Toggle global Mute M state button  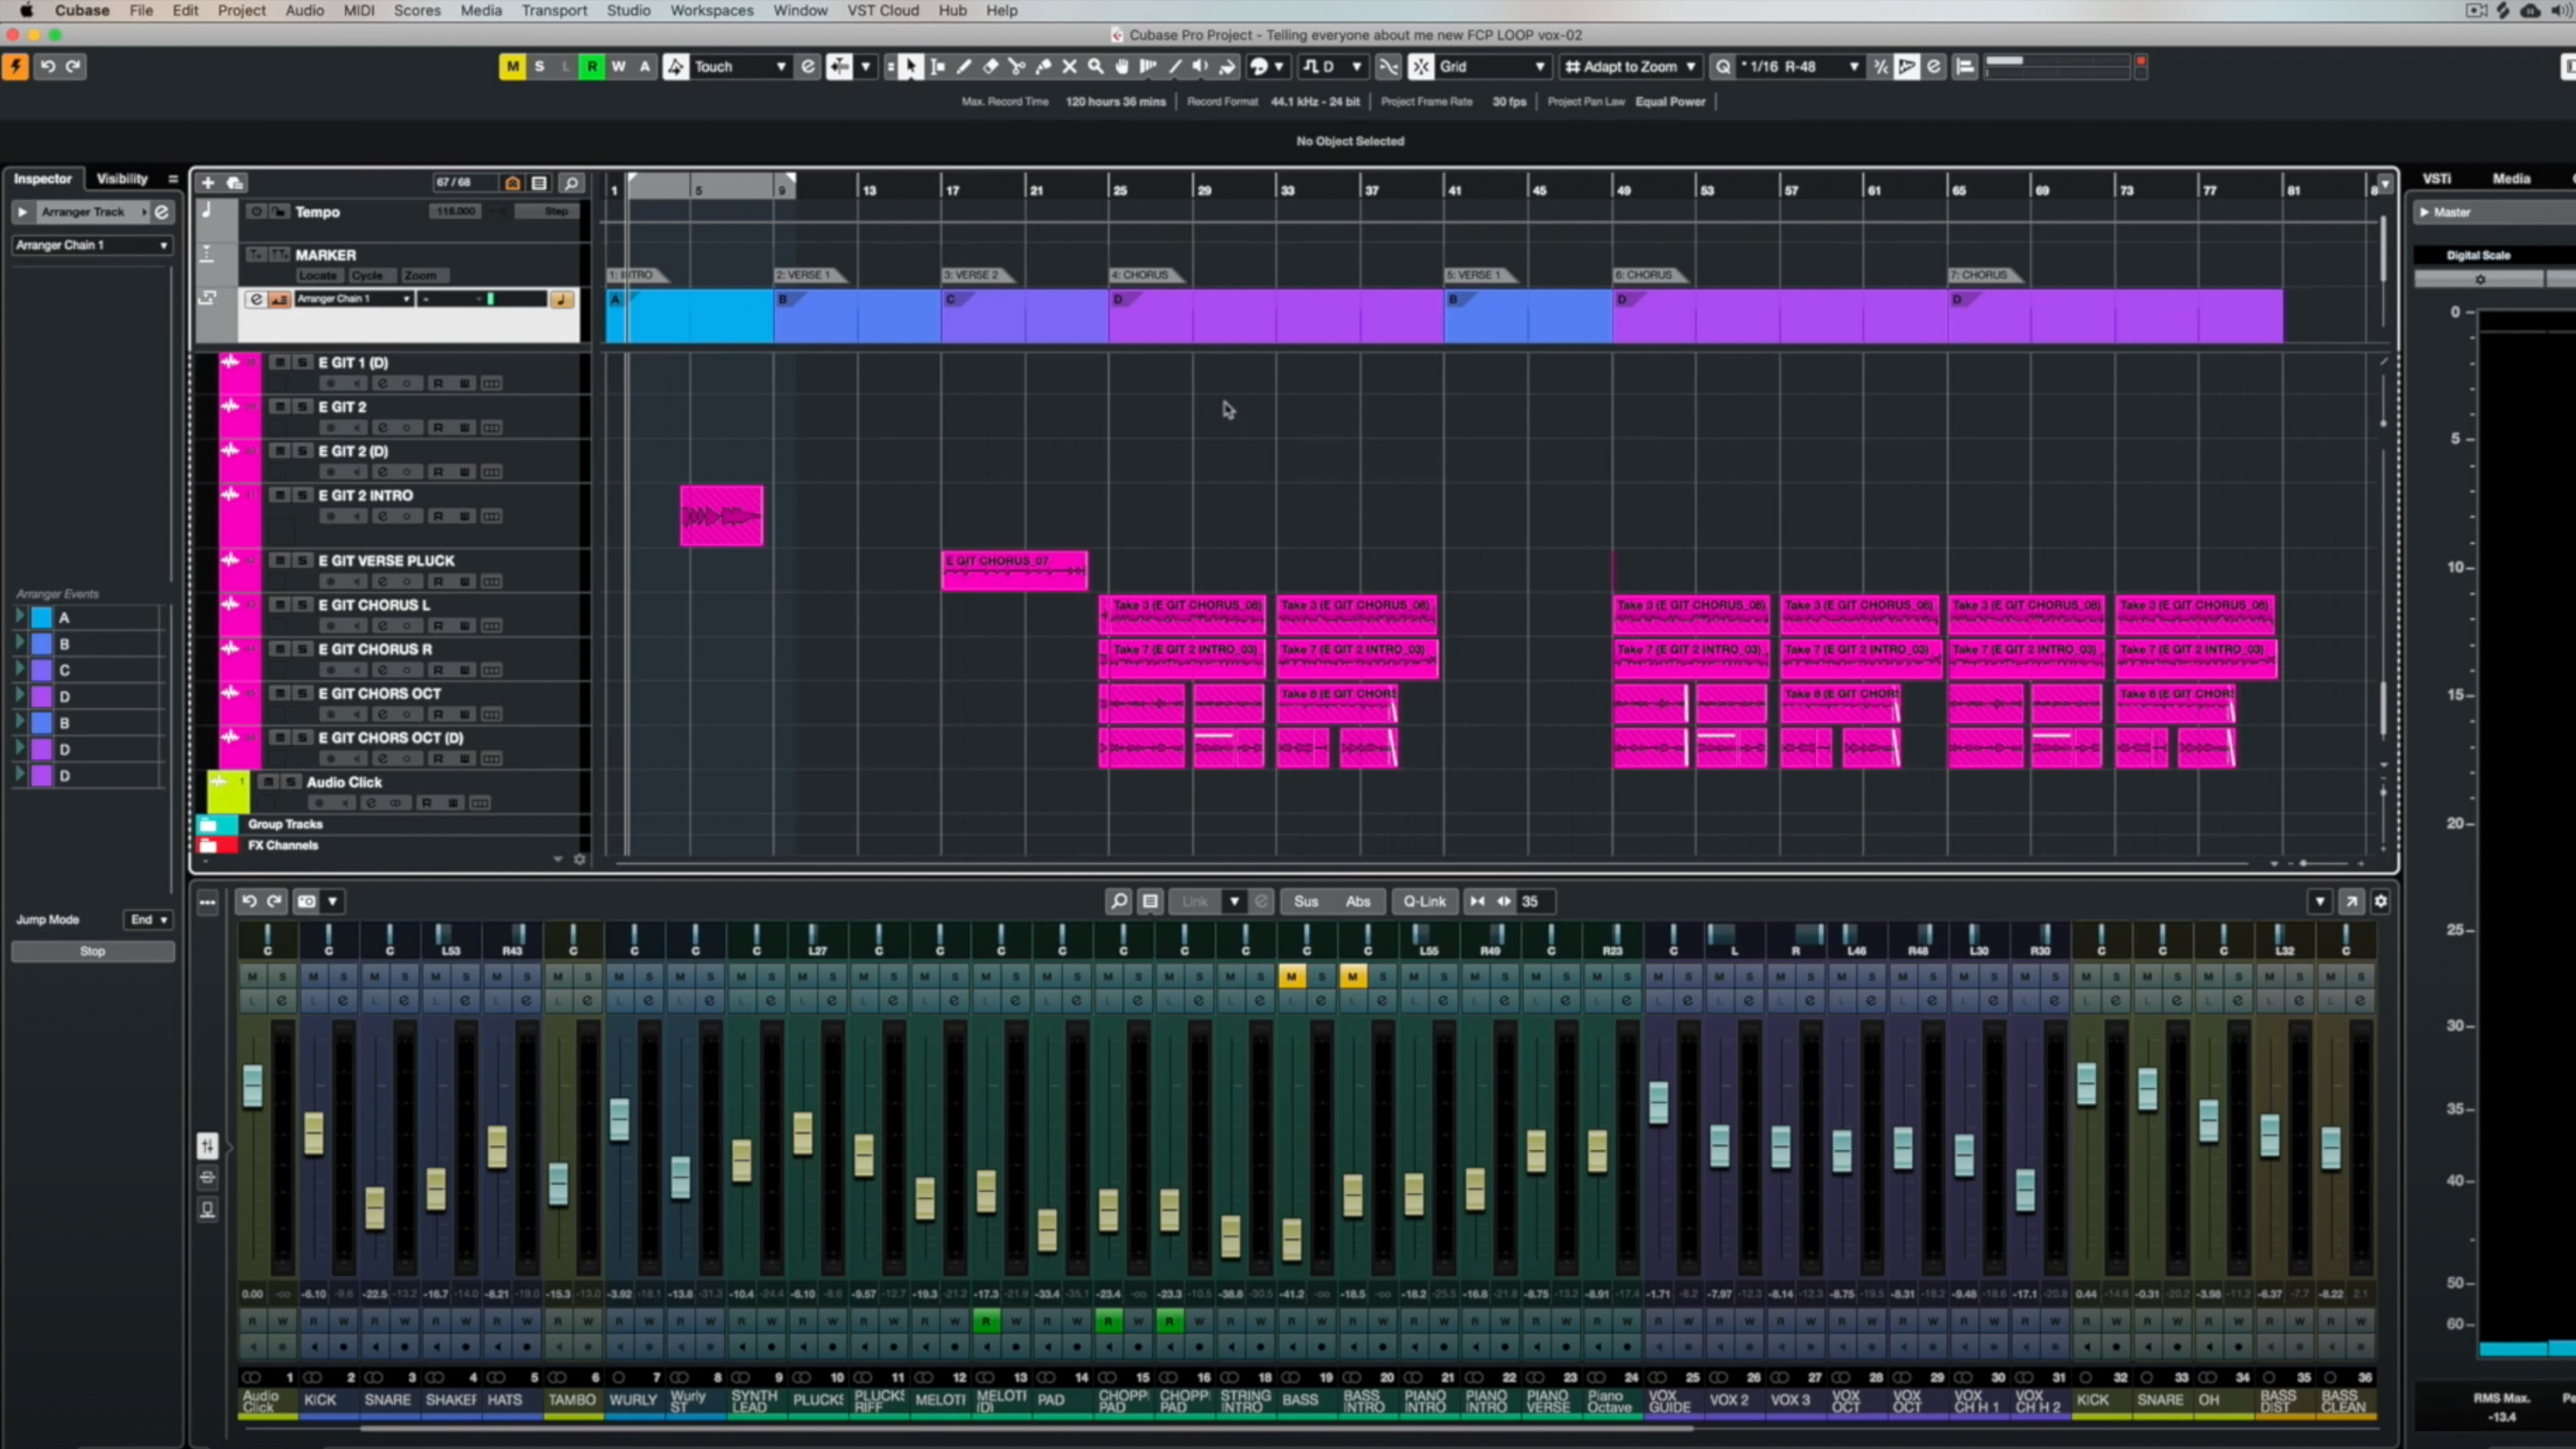512,67
